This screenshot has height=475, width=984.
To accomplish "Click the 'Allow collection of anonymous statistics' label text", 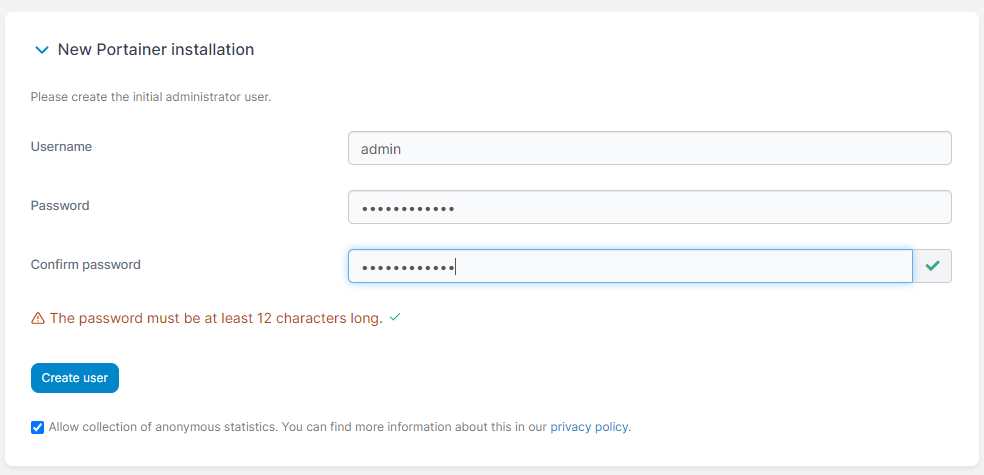I will click(162, 427).
